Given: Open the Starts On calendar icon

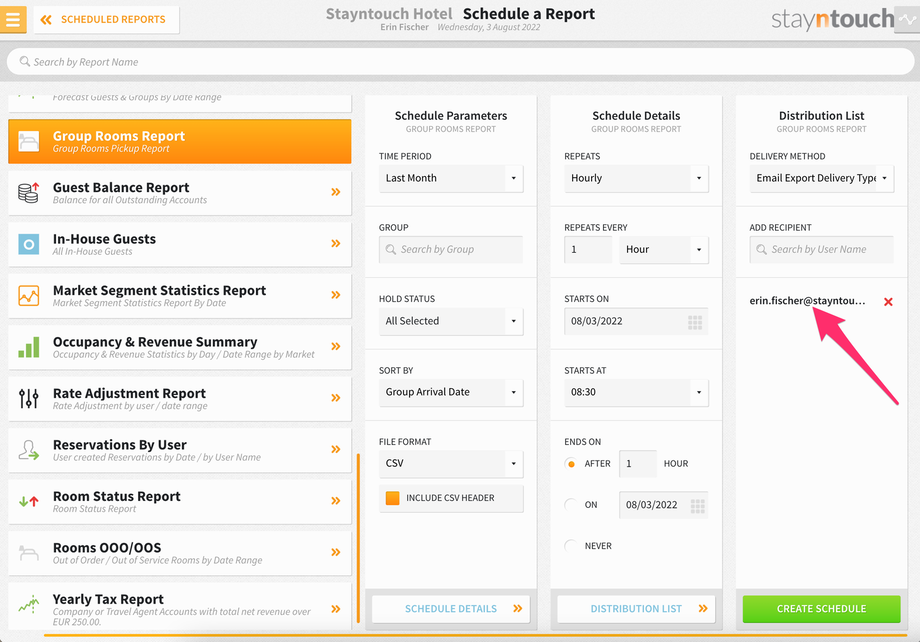Looking at the screenshot, I should click(695, 322).
